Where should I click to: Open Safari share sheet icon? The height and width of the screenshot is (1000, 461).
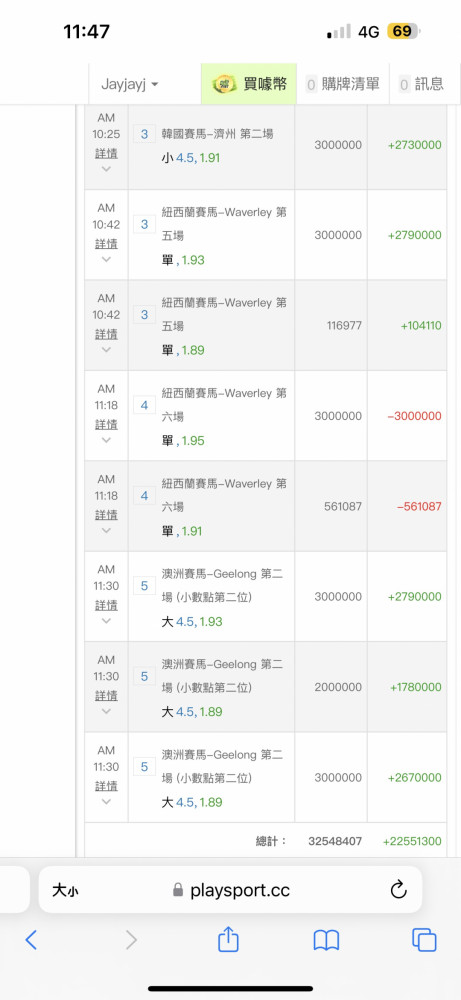pos(228,939)
